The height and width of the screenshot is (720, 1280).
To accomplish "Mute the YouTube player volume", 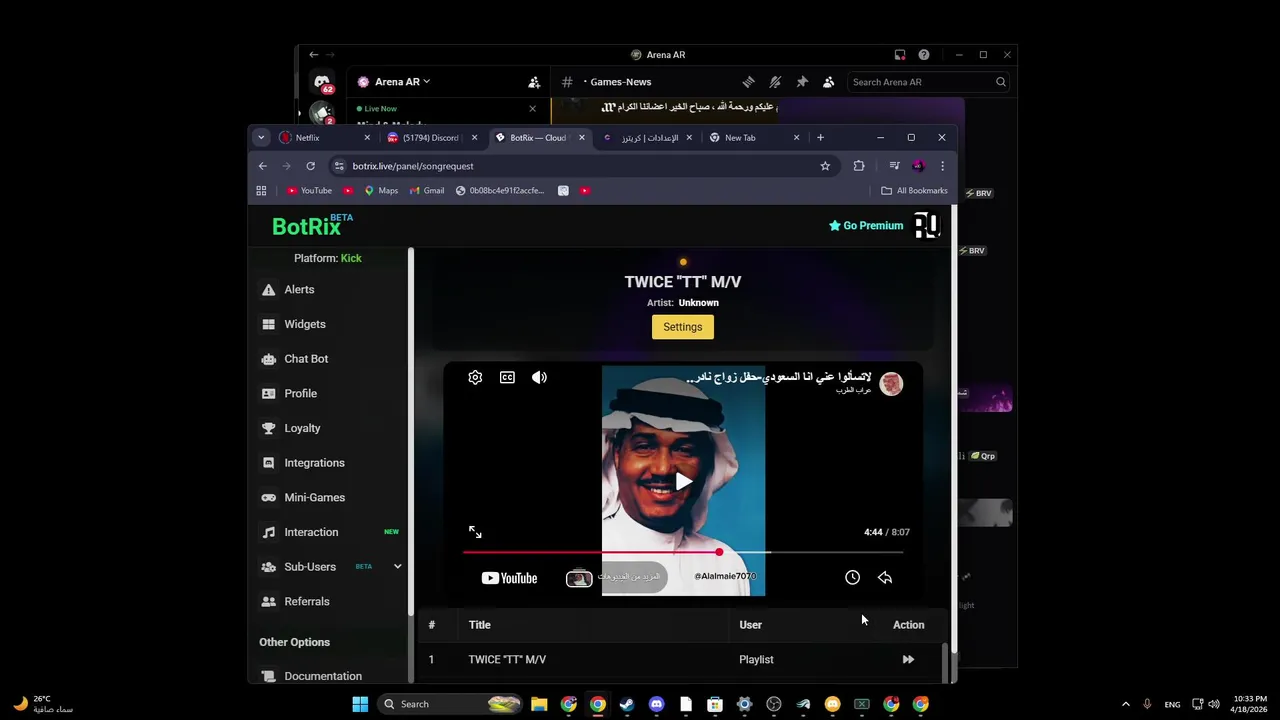I will point(539,377).
